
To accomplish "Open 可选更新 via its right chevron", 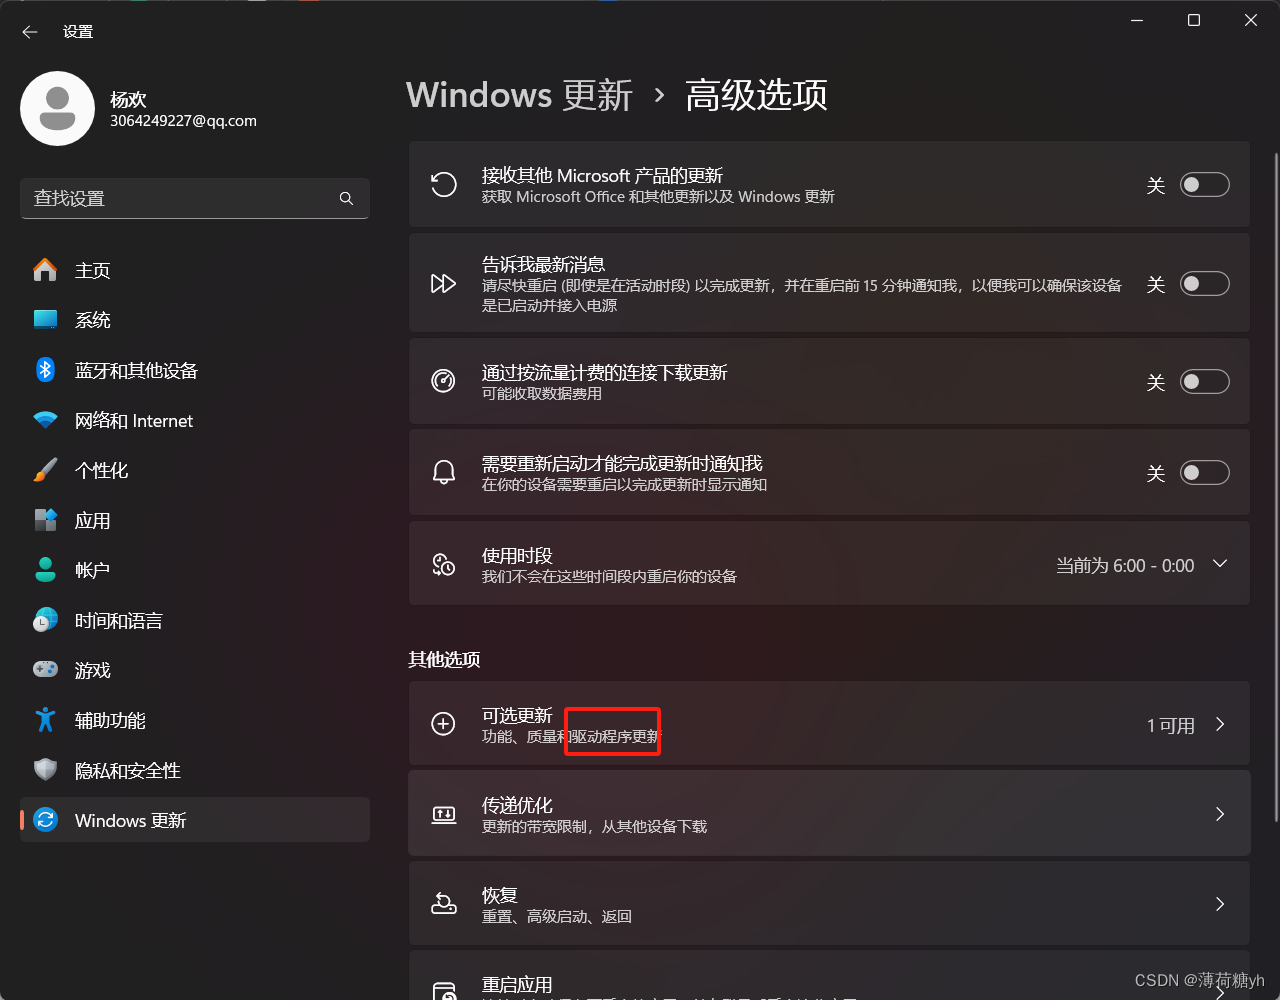I will click(x=1220, y=724).
